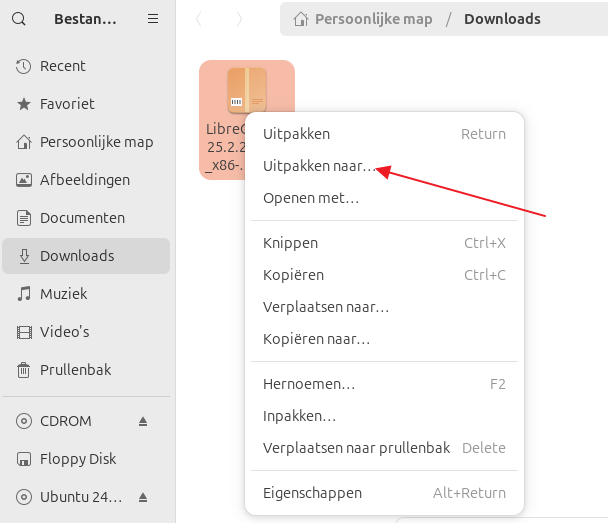
Task: Open the Recent clock icon
Action: click(x=23, y=66)
